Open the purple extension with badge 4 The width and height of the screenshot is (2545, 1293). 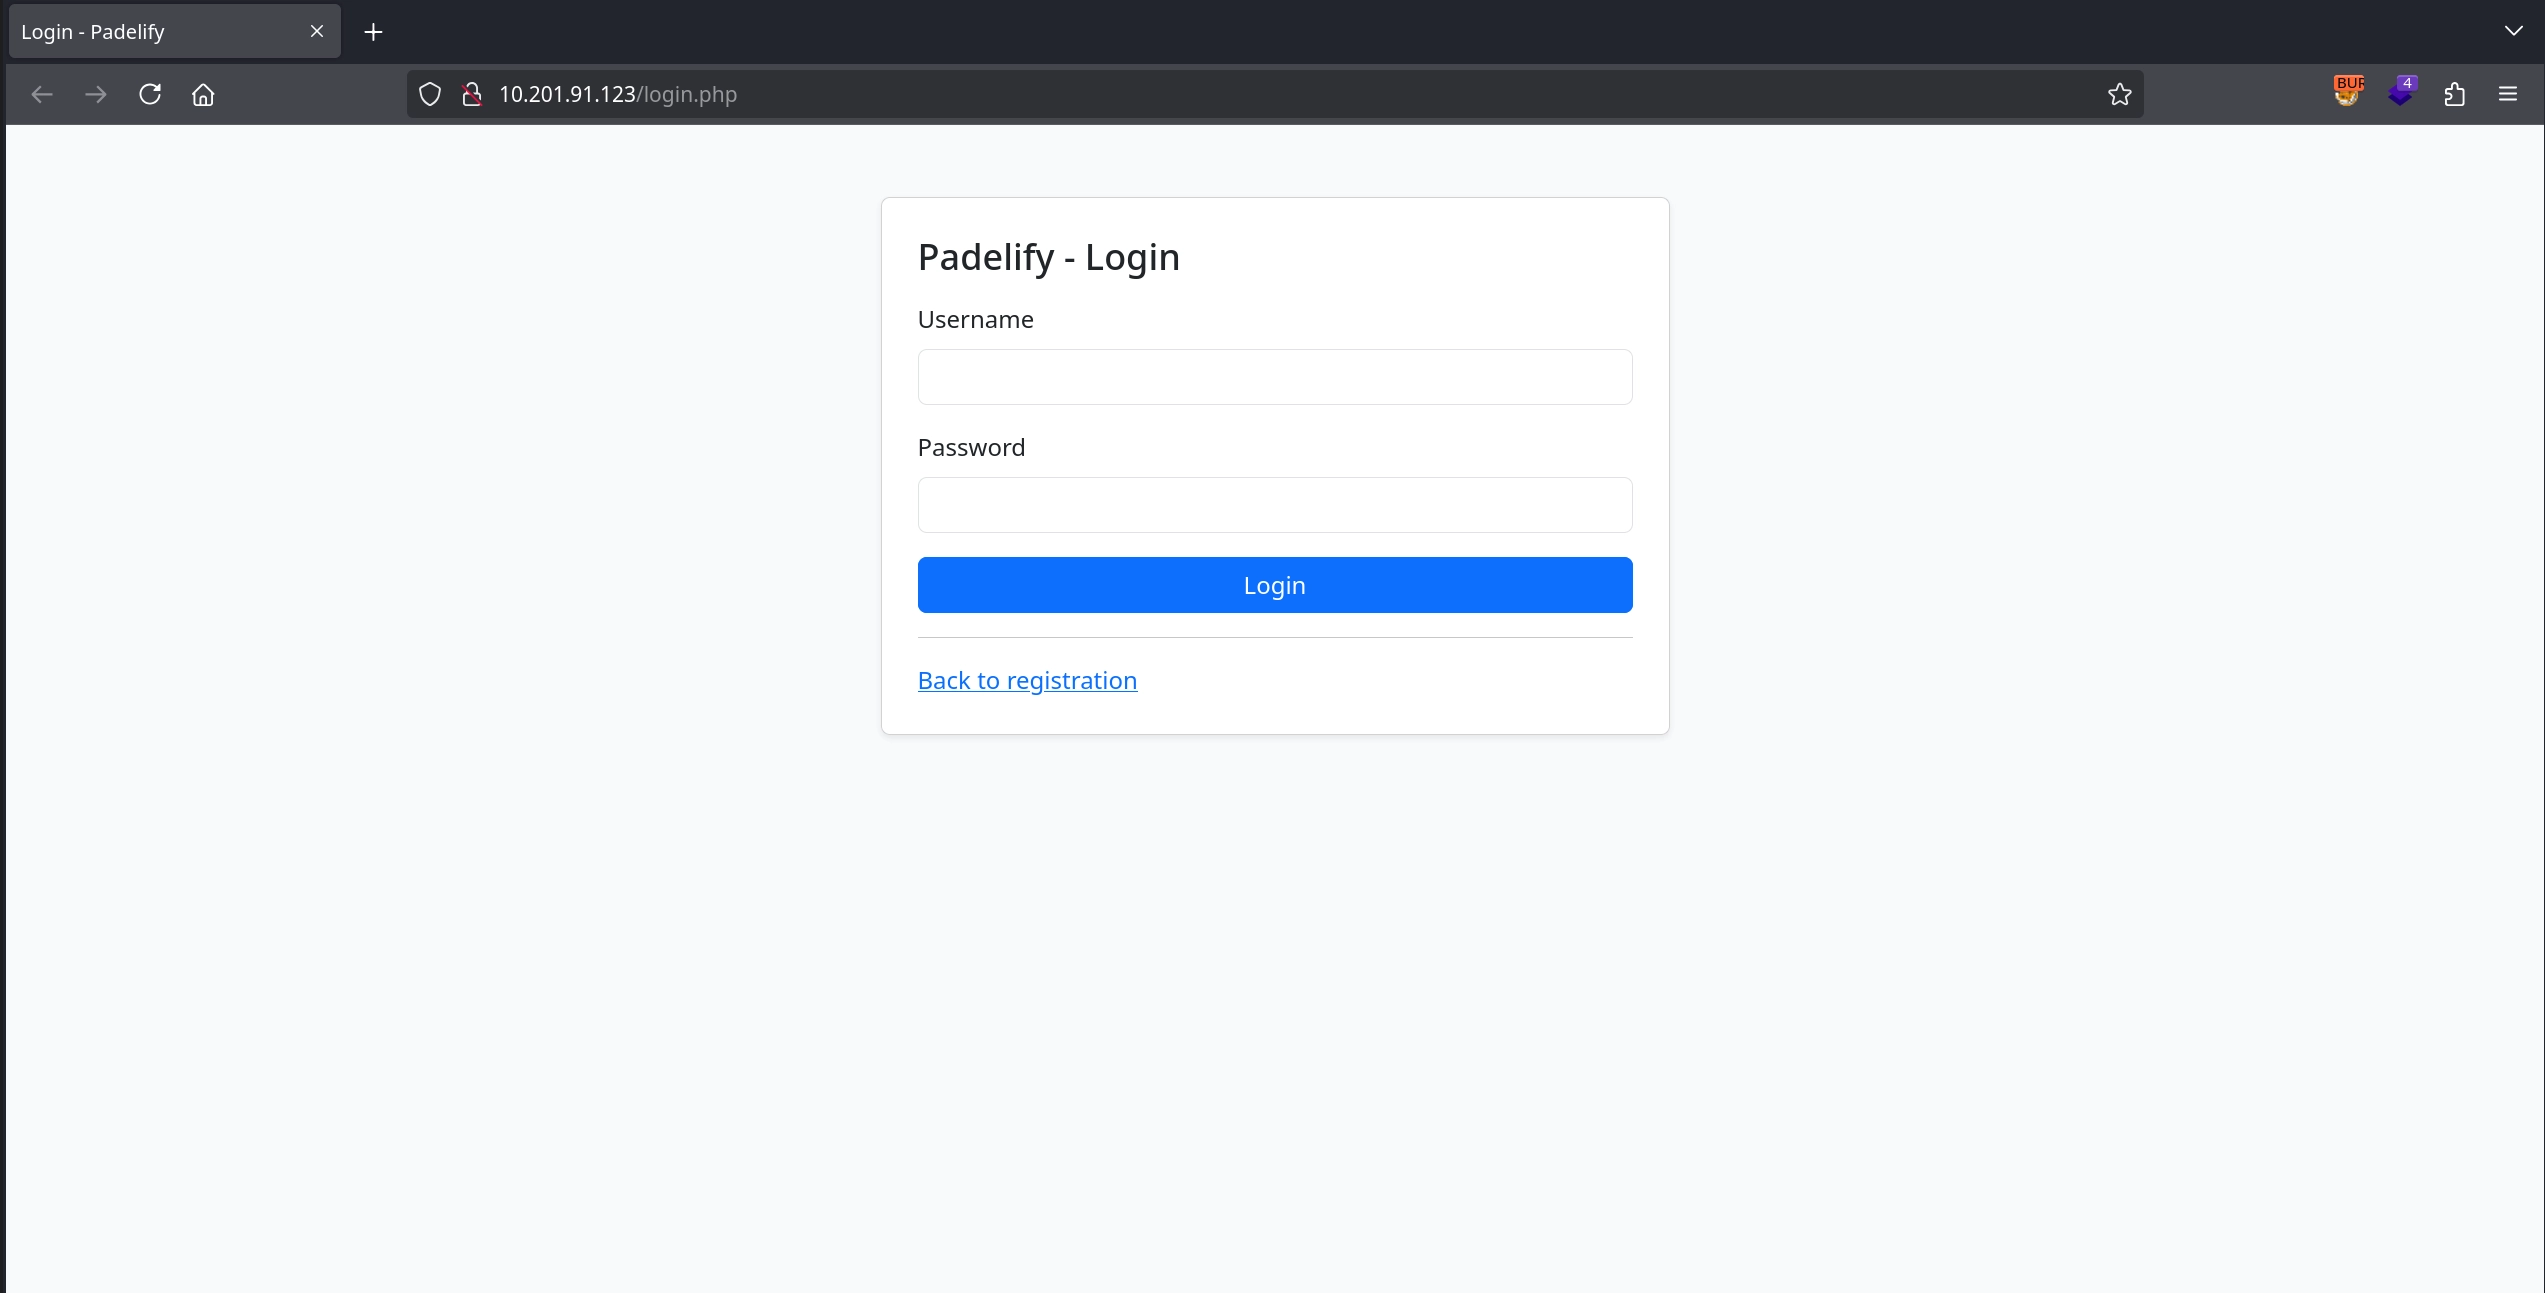click(2401, 92)
